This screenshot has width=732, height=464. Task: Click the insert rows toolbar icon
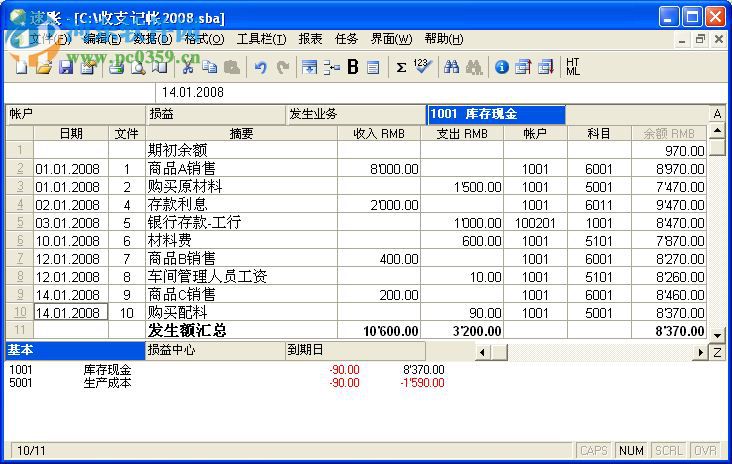309,67
